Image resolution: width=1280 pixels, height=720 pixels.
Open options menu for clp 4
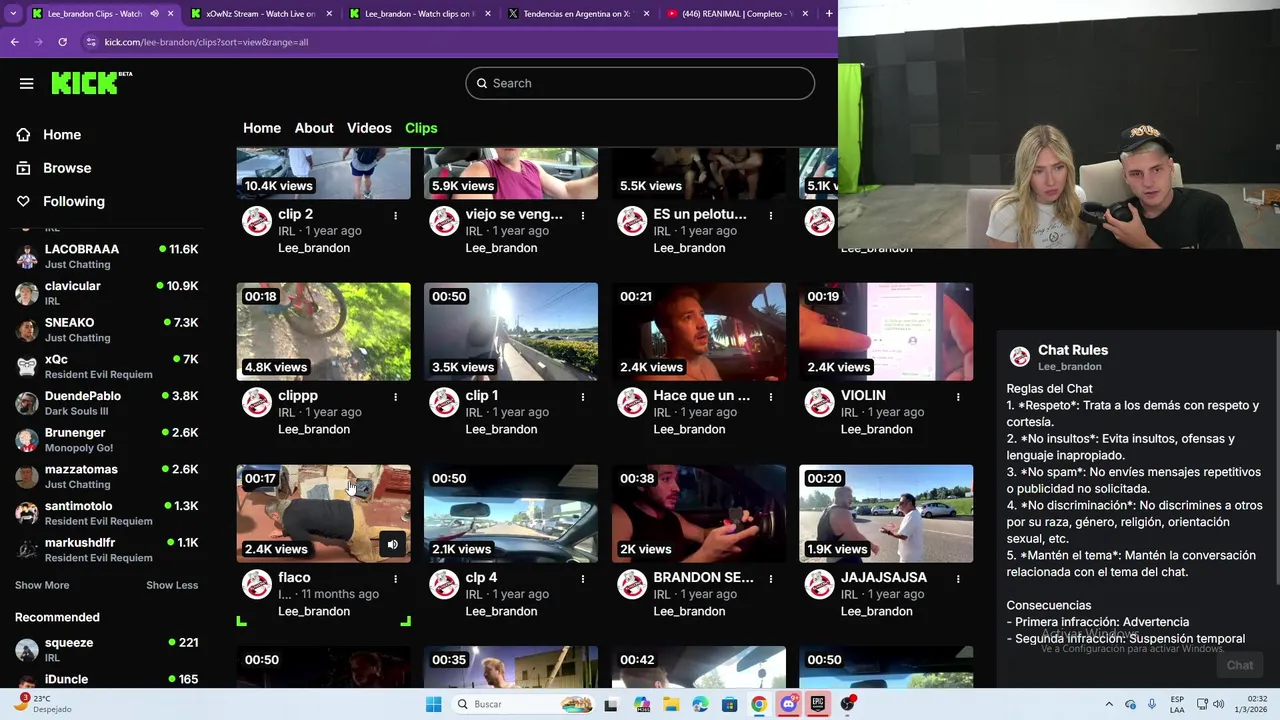[x=583, y=579]
